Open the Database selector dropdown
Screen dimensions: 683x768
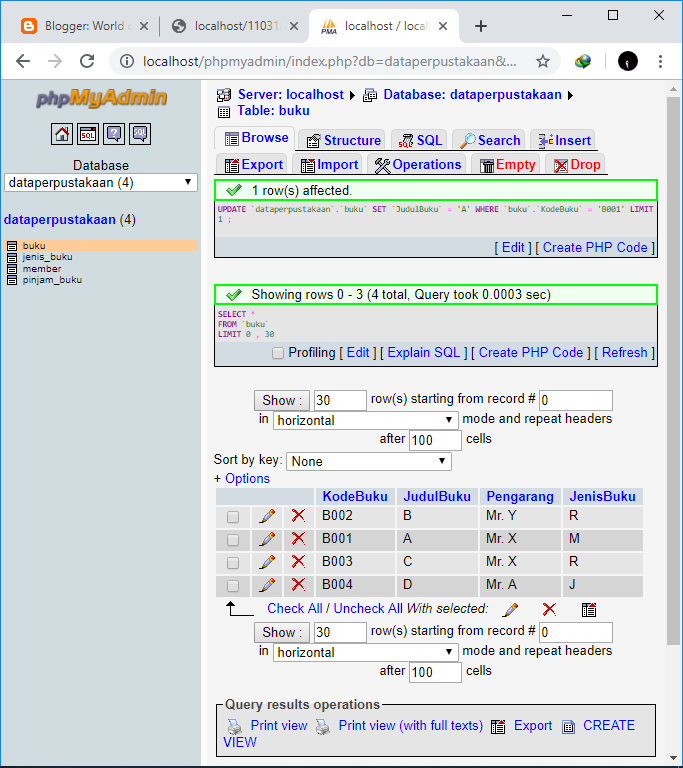(100, 183)
